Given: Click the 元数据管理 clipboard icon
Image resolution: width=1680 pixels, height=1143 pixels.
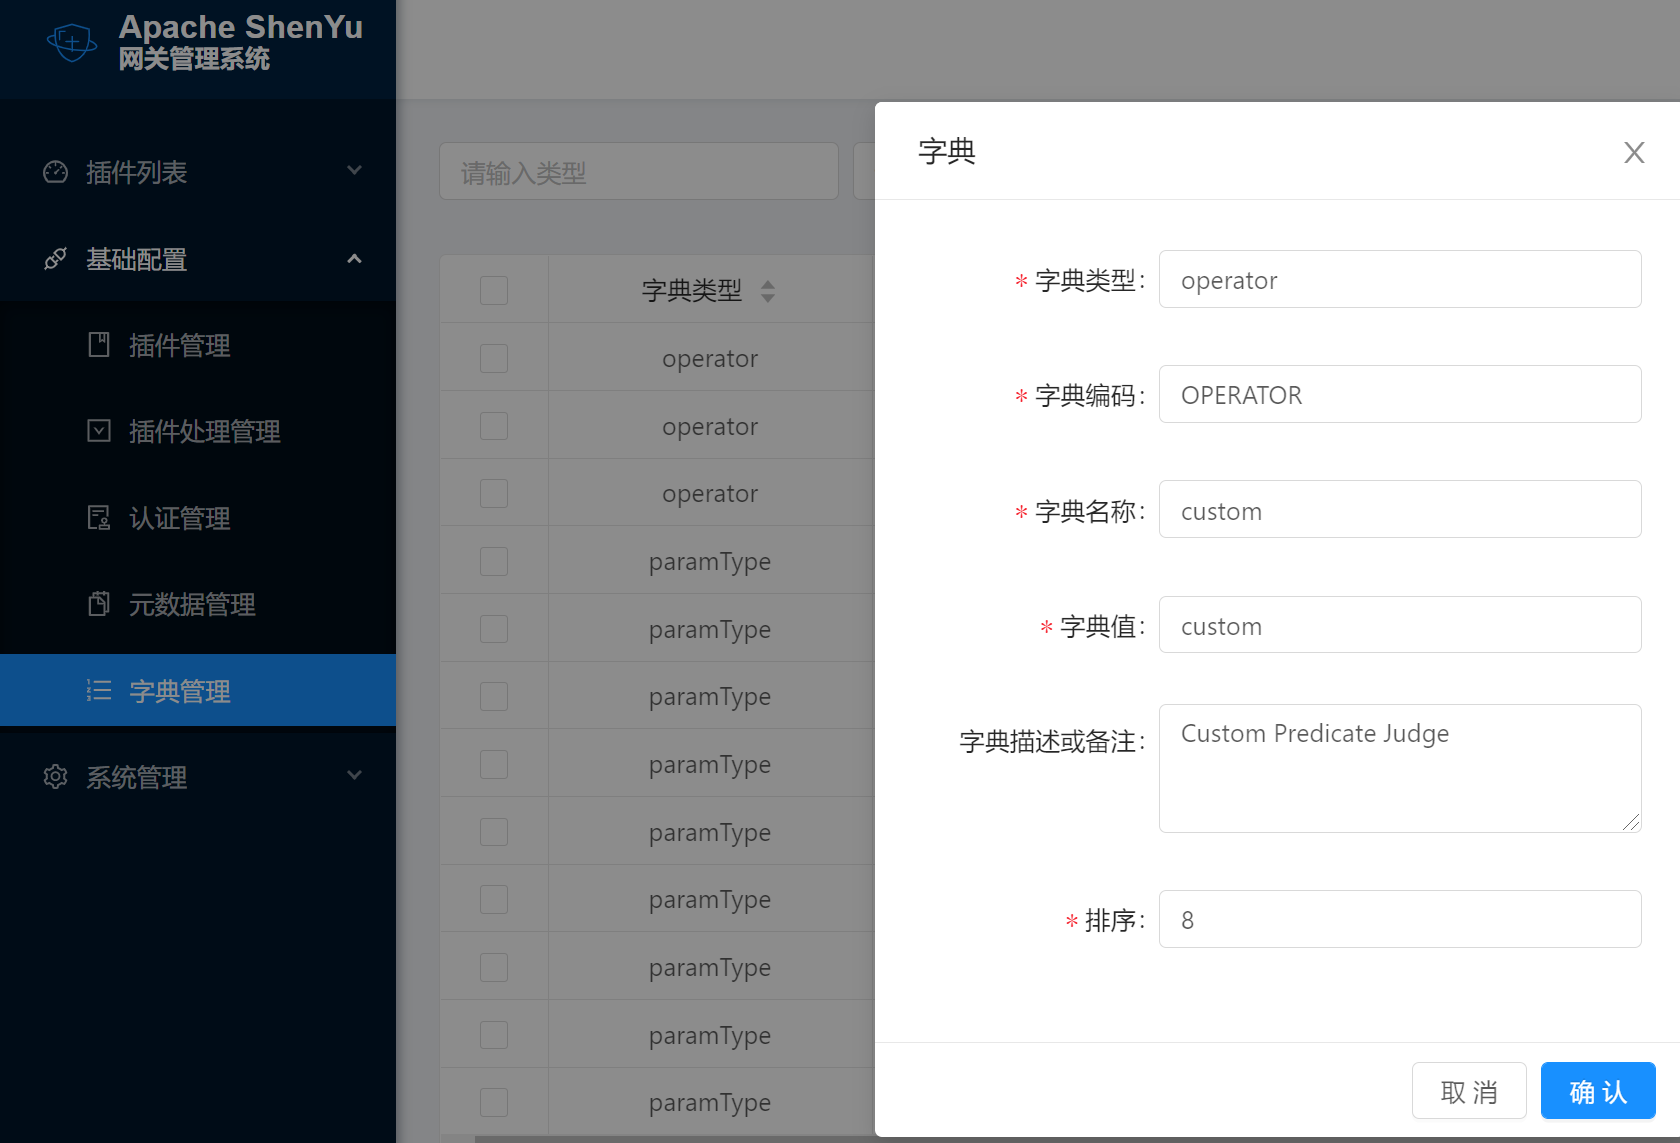Looking at the screenshot, I should [x=99, y=604].
